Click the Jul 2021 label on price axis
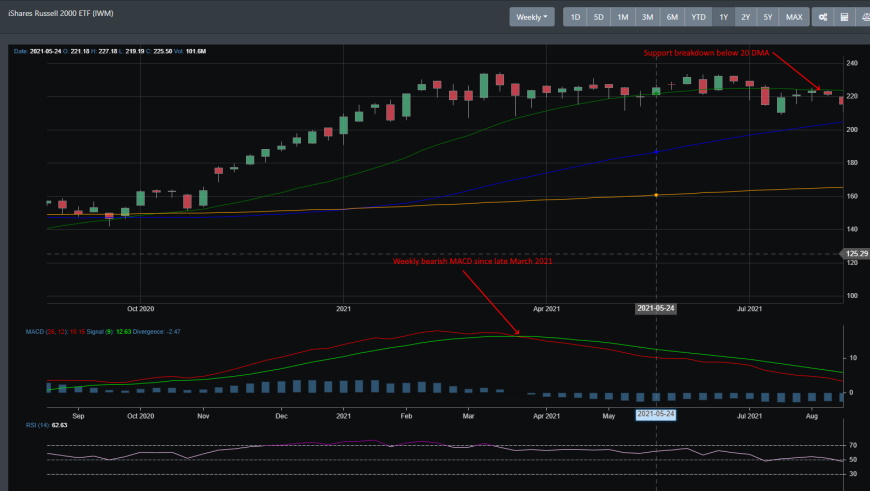The image size is (870, 491). point(749,308)
